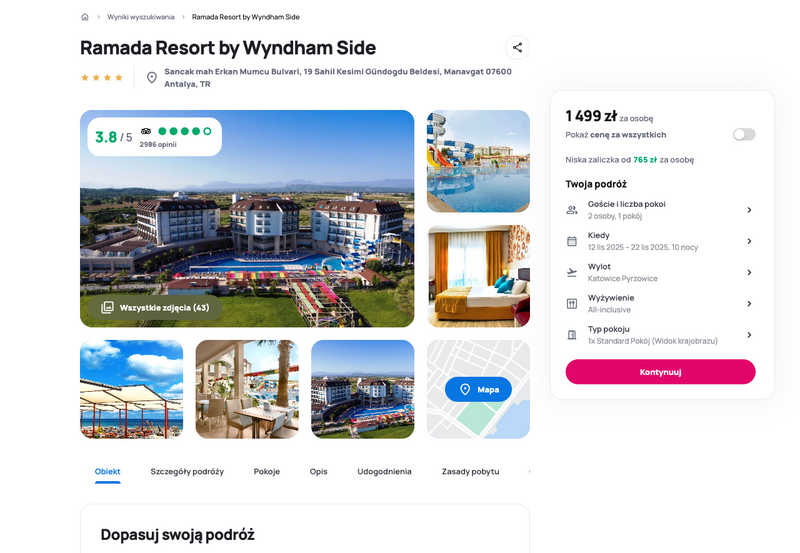
Task: Switch to the Udogodnienia tab
Action: [384, 471]
